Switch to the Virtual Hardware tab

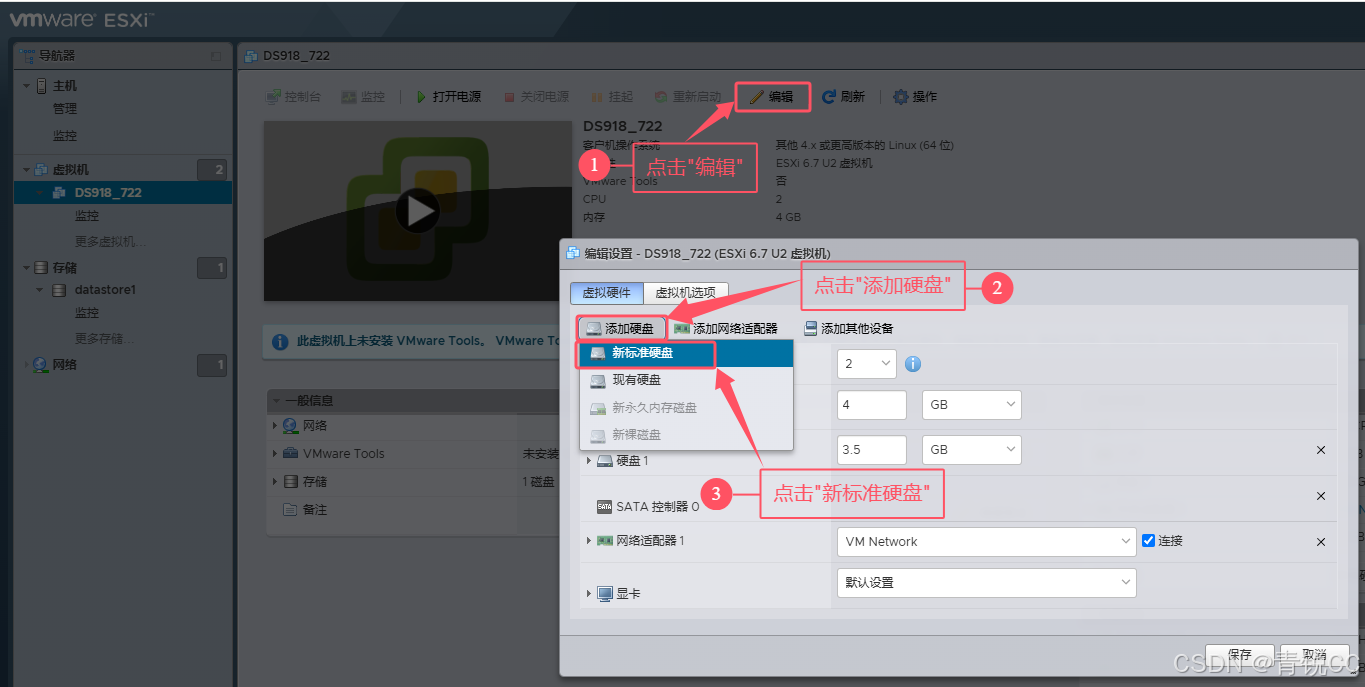click(606, 293)
